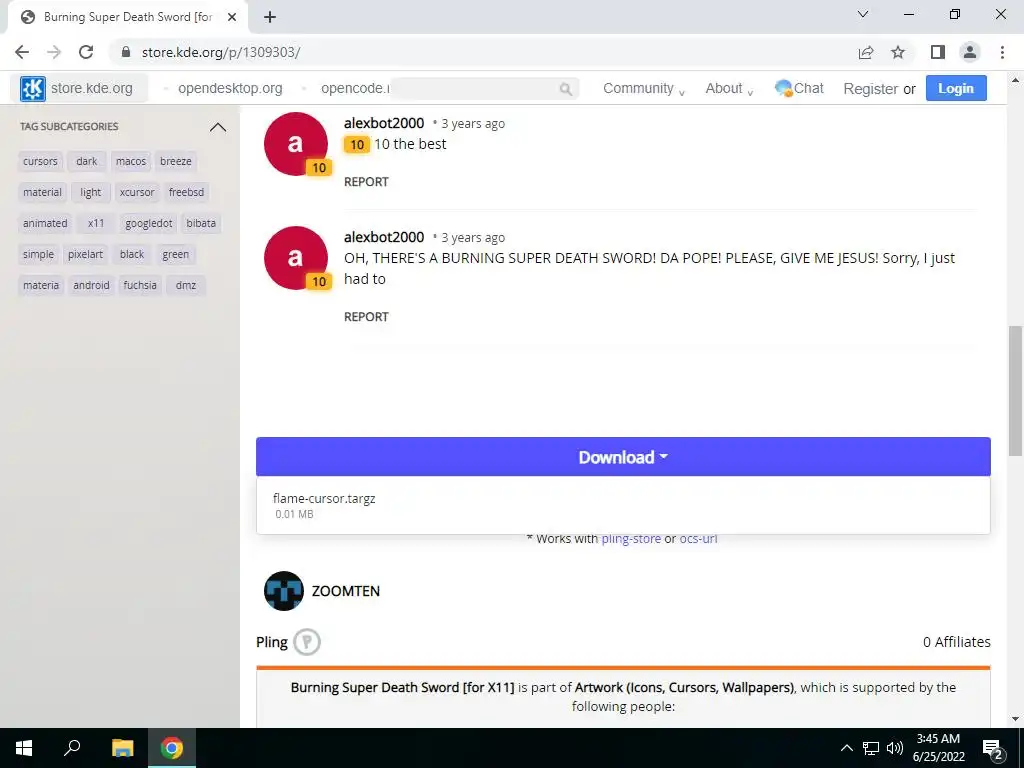Click the scrollbar down arrow
This screenshot has width=1024, height=768.
coord(1016,719)
